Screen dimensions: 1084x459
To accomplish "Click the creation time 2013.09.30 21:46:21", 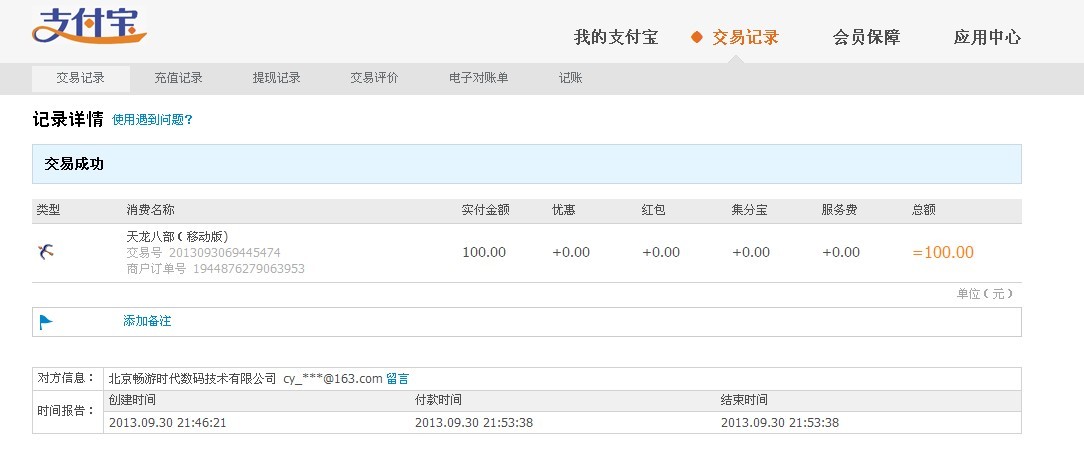I will 168,422.
